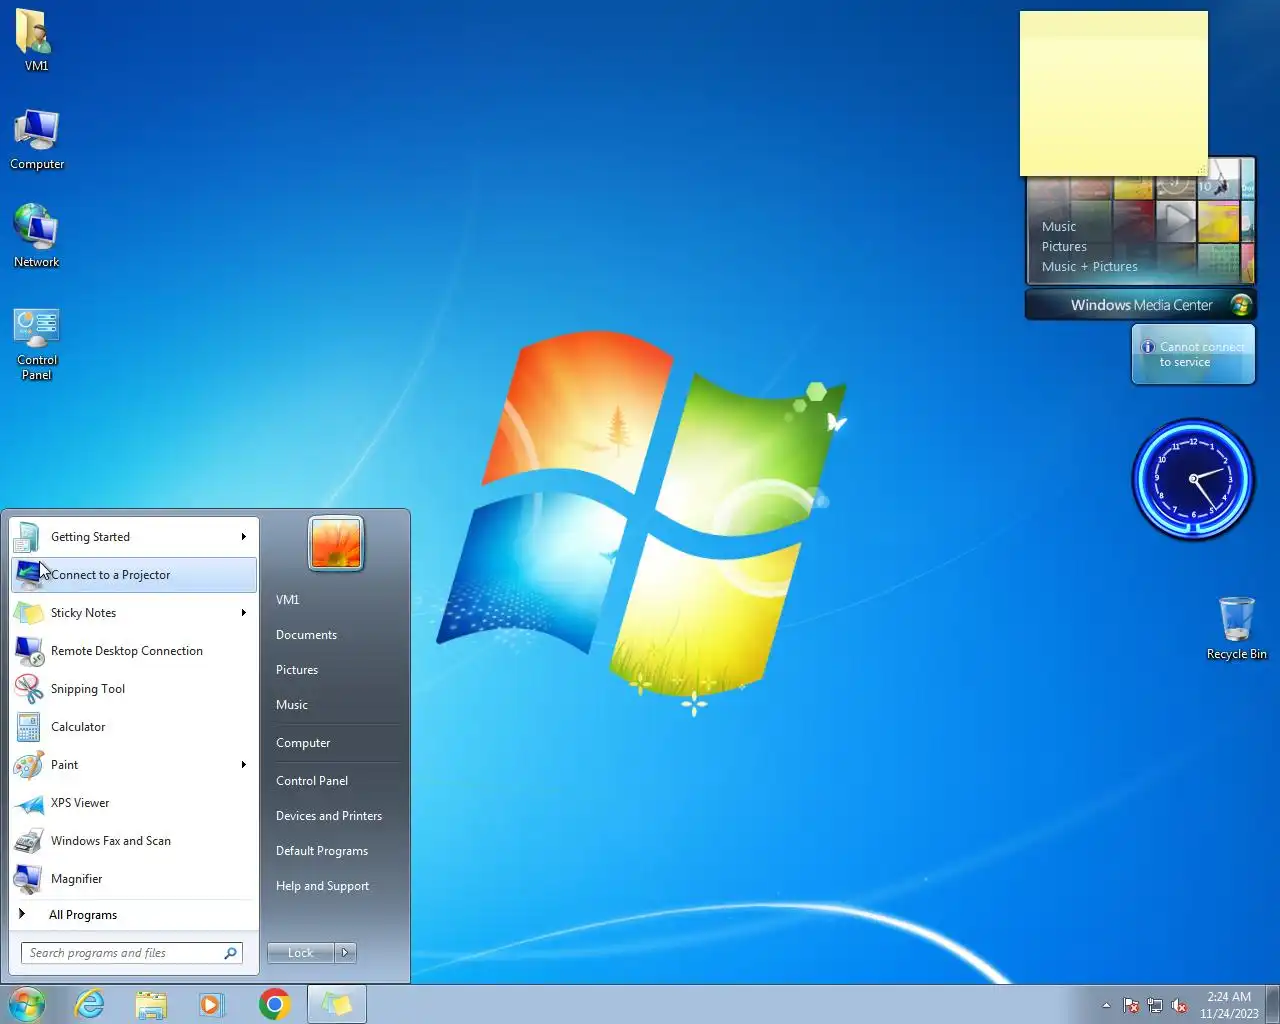This screenshot has width=1280, height=1024.
Task: Click the clock gadget on desktop
Action: 1193,479
